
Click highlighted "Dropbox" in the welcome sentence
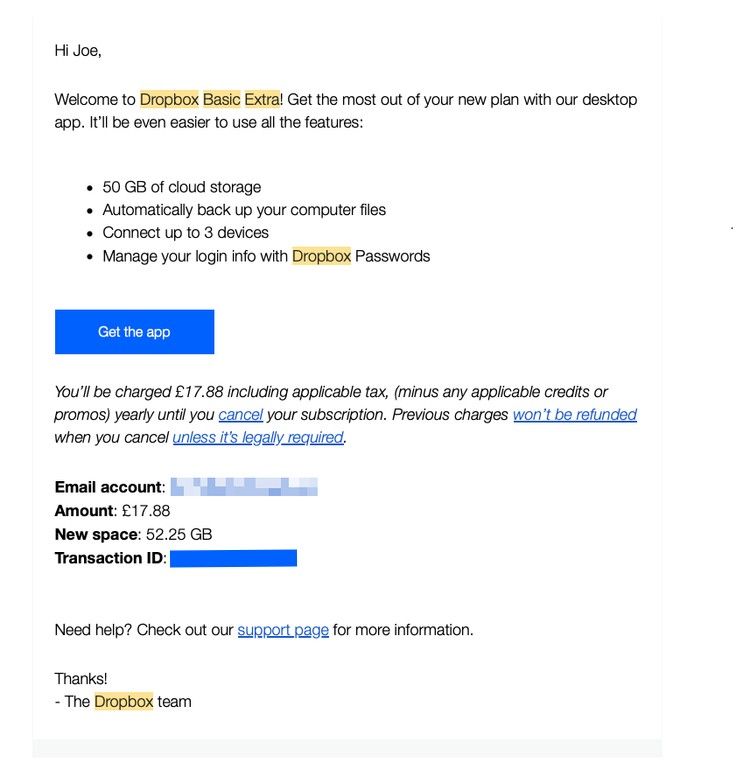click(x=169, y=100)
